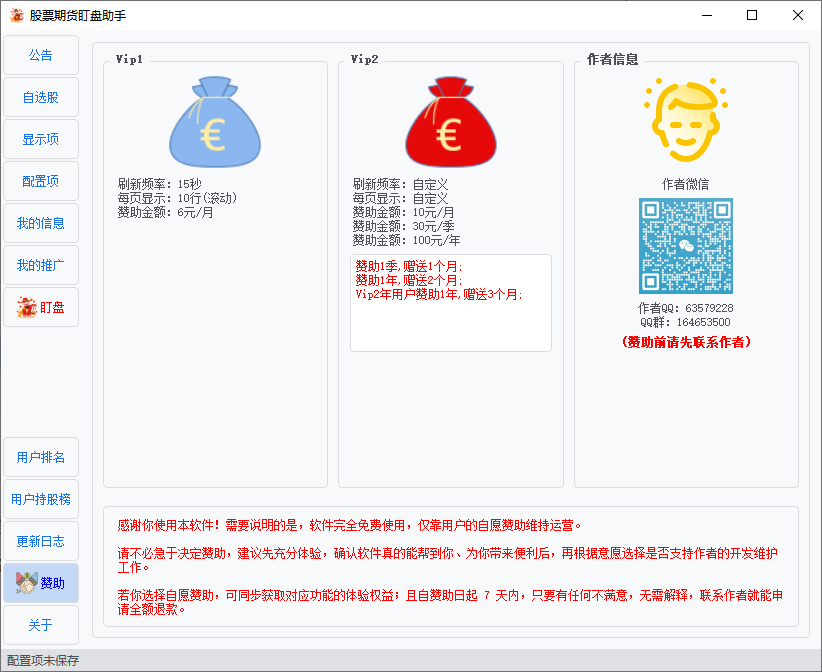This screenshot has height=672, width=822.
Task: Open the 显示项 section
Action: (41, 139)
